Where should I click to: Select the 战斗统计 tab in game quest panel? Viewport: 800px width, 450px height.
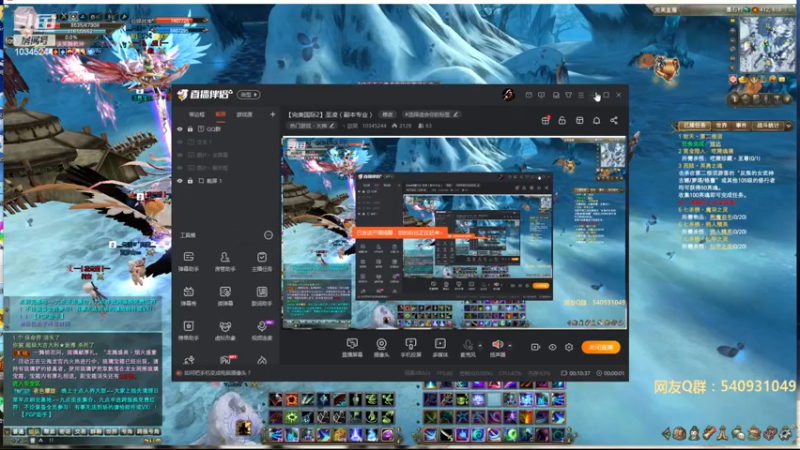click(x=768, y=125)
